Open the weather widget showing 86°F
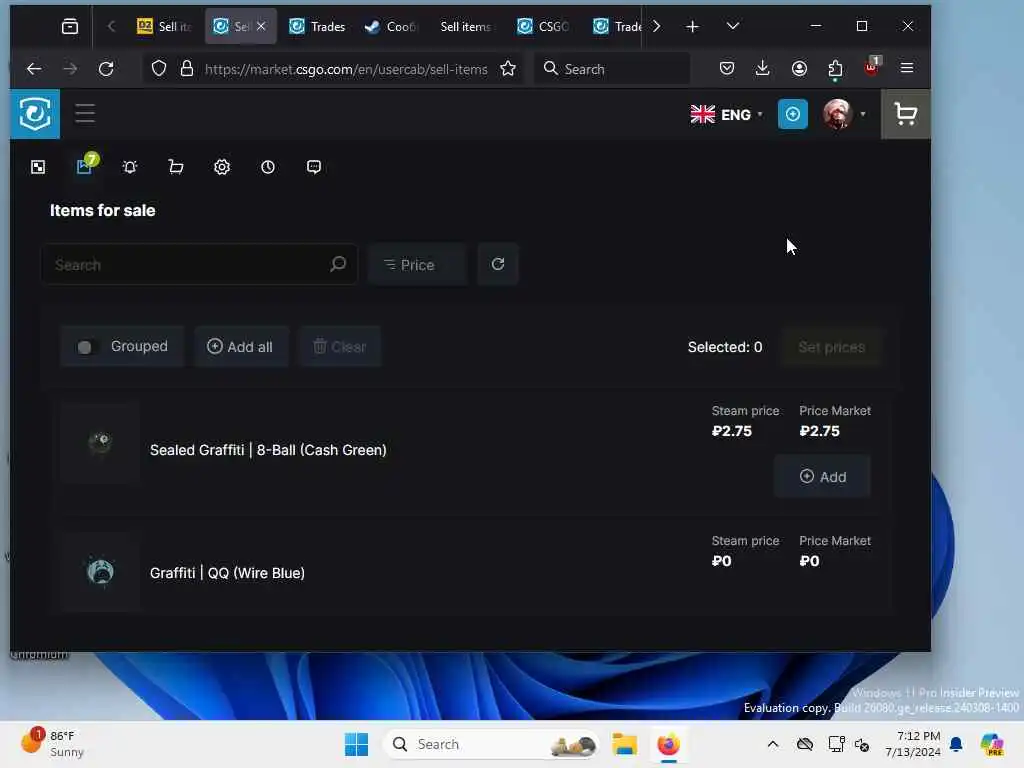This screenshot has width=1024, height=768. (x=52, y=743)
